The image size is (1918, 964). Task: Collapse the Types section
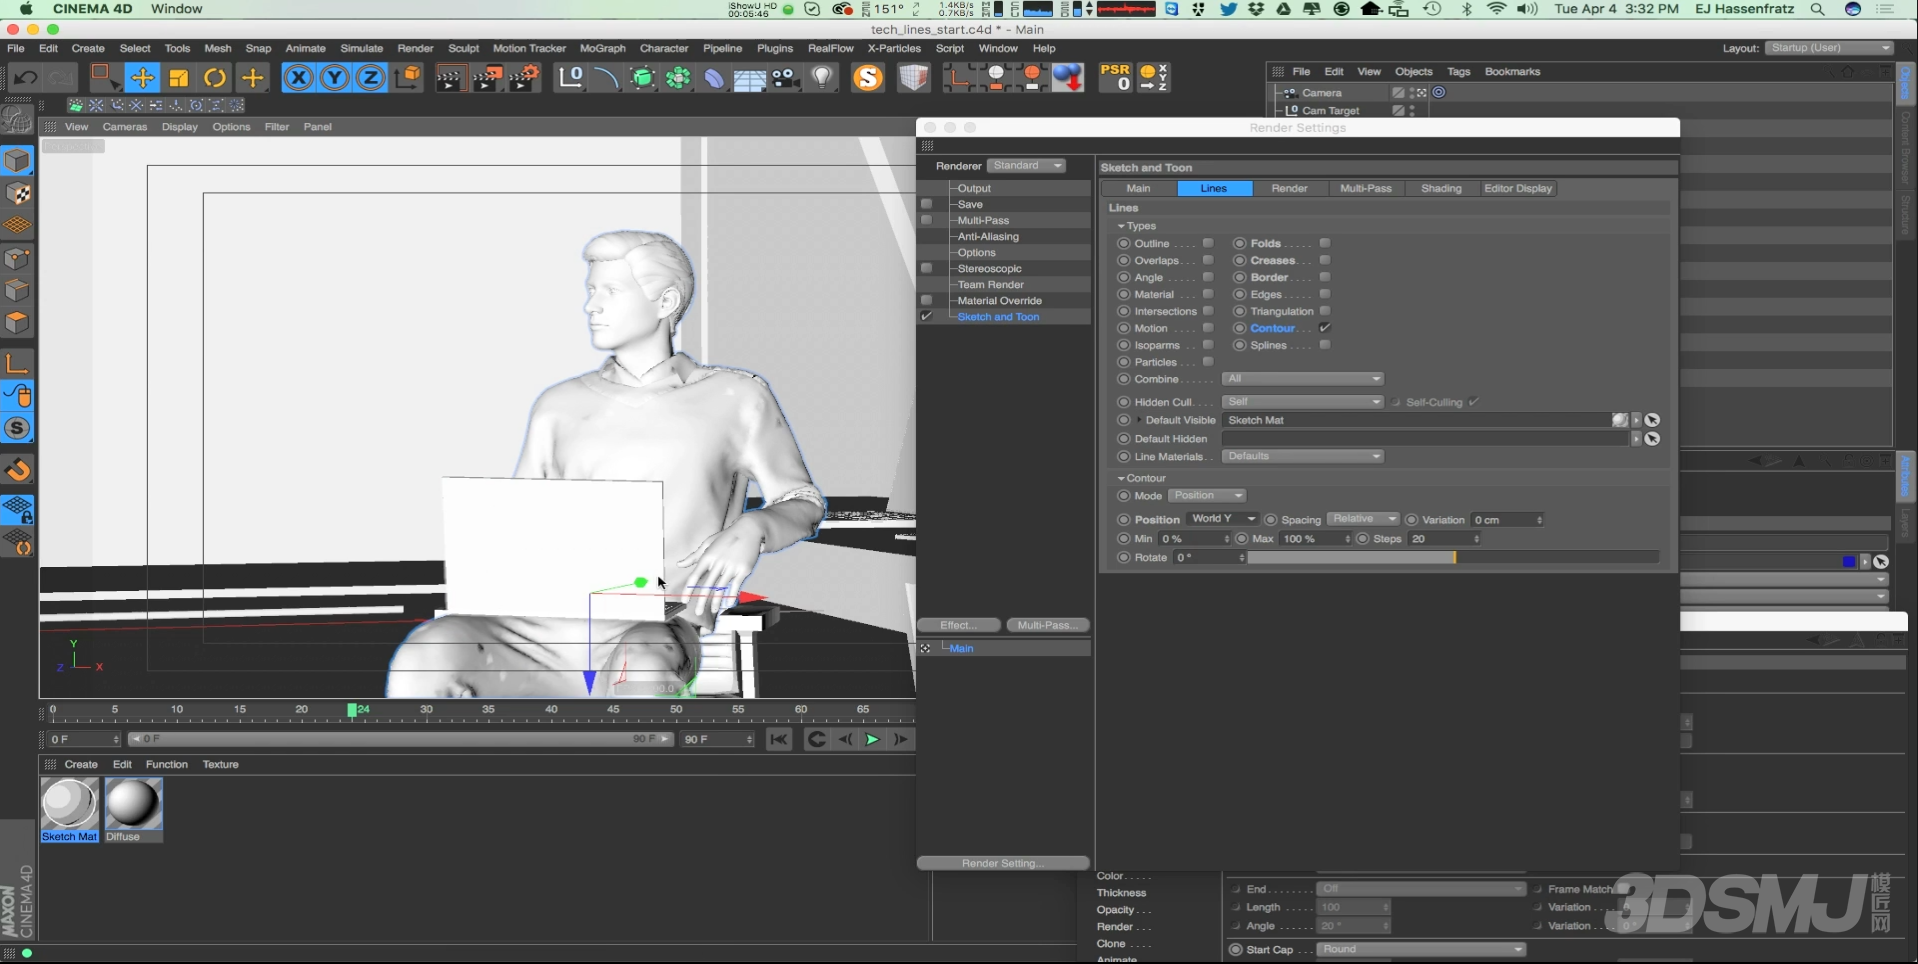point(1121,226)
